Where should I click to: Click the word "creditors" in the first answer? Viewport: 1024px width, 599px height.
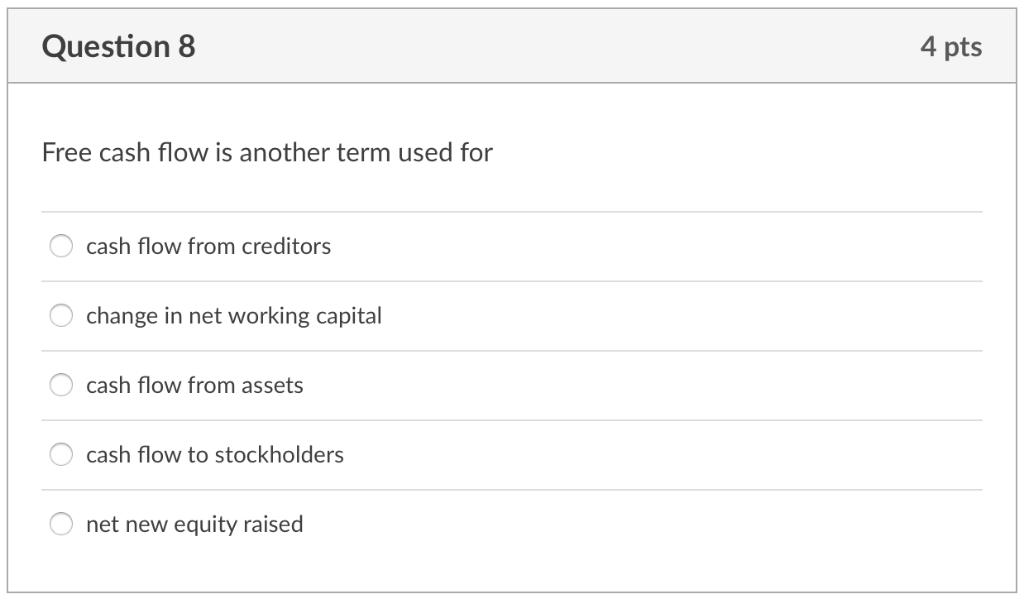pos(286,246)
